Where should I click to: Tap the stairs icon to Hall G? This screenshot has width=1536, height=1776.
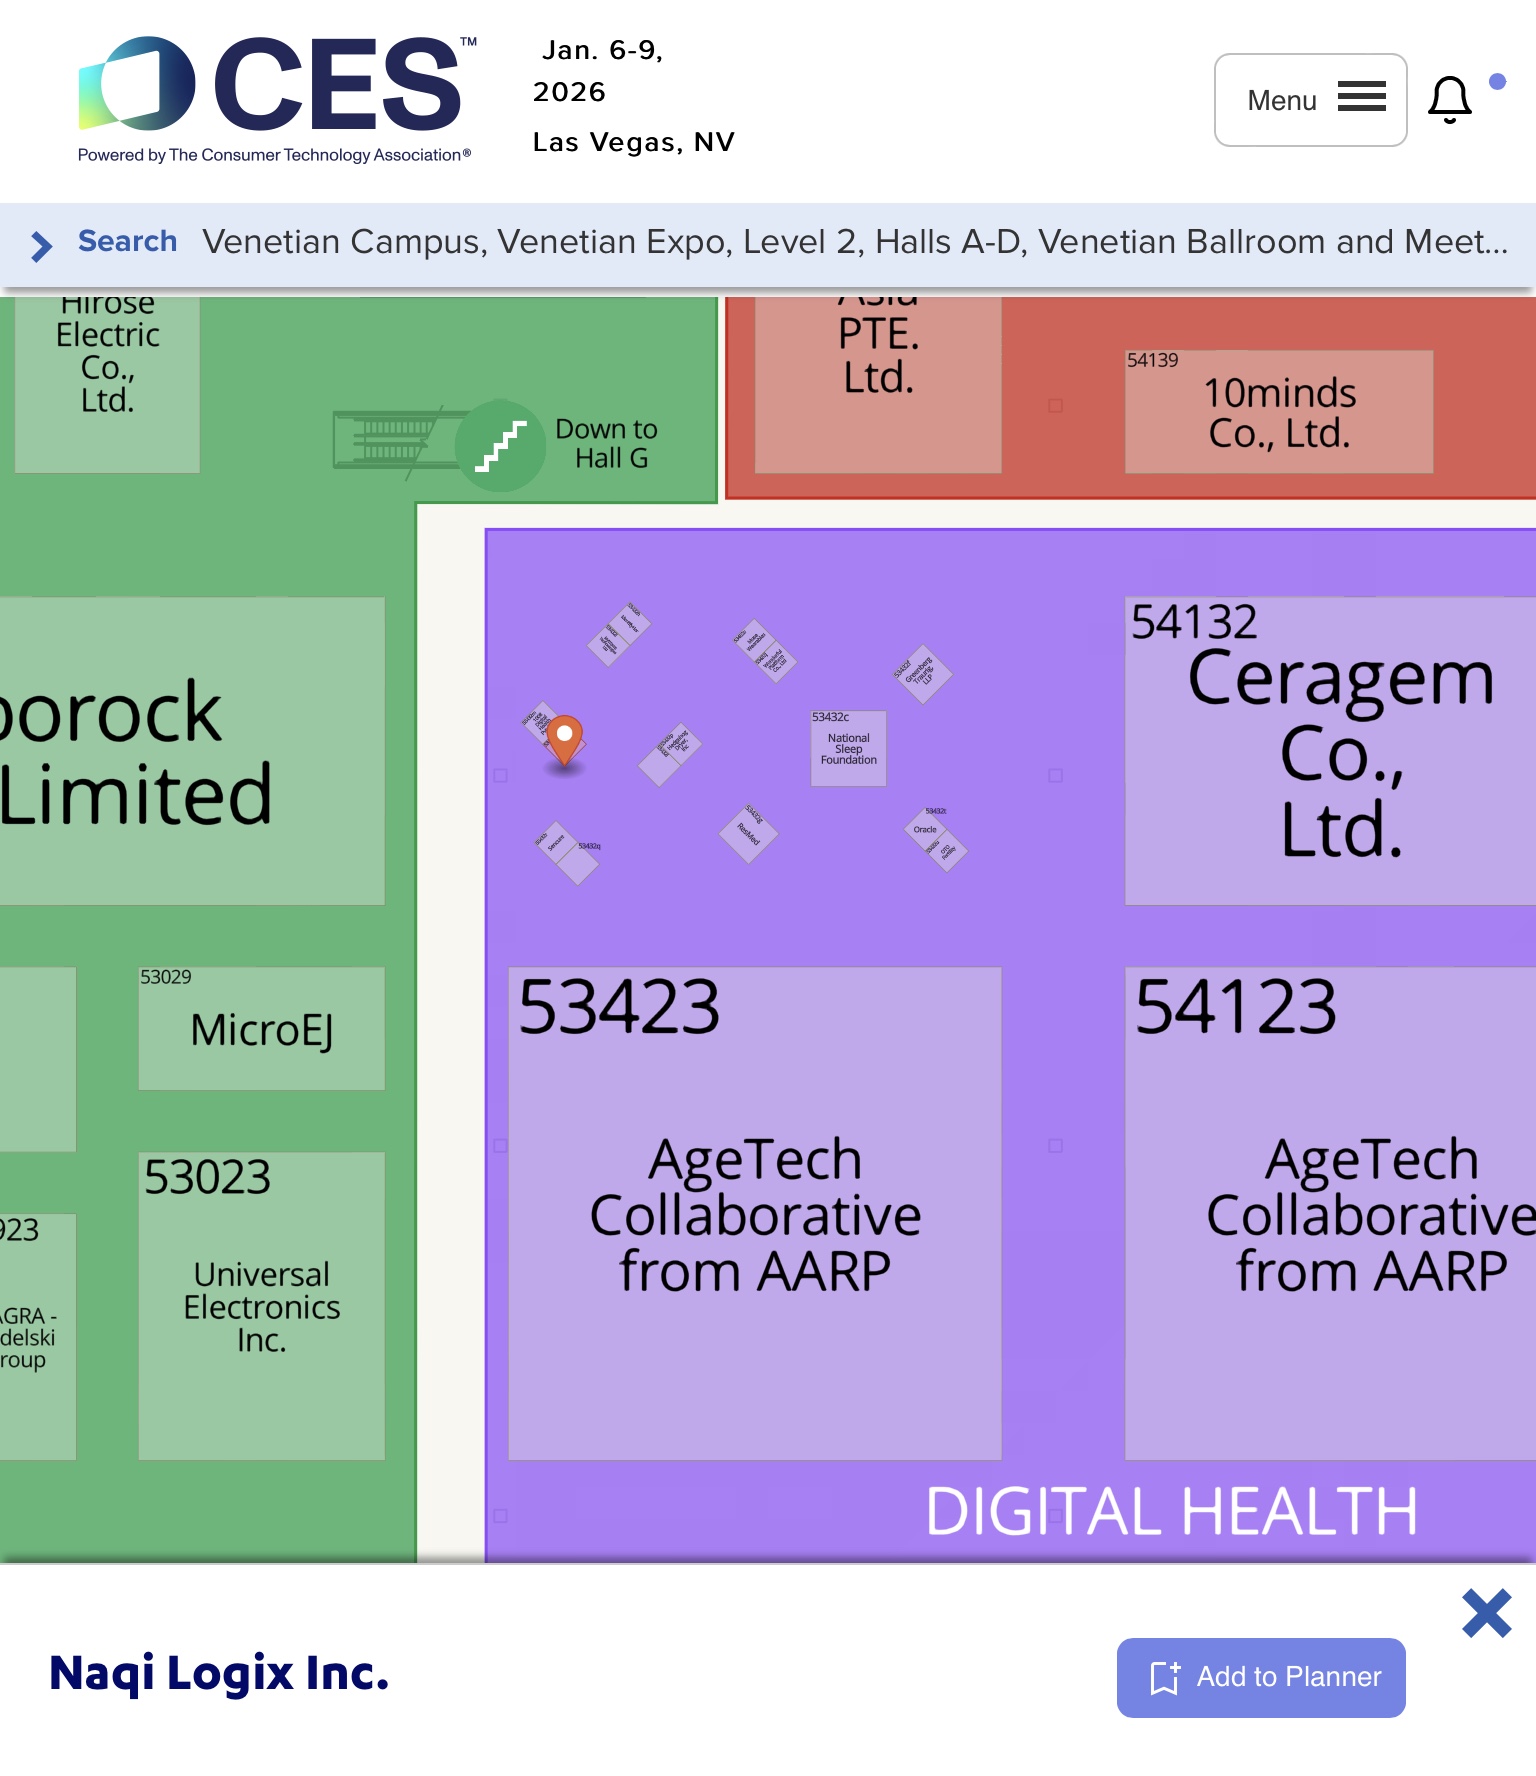pyautogui.click(x=500, y=446)
